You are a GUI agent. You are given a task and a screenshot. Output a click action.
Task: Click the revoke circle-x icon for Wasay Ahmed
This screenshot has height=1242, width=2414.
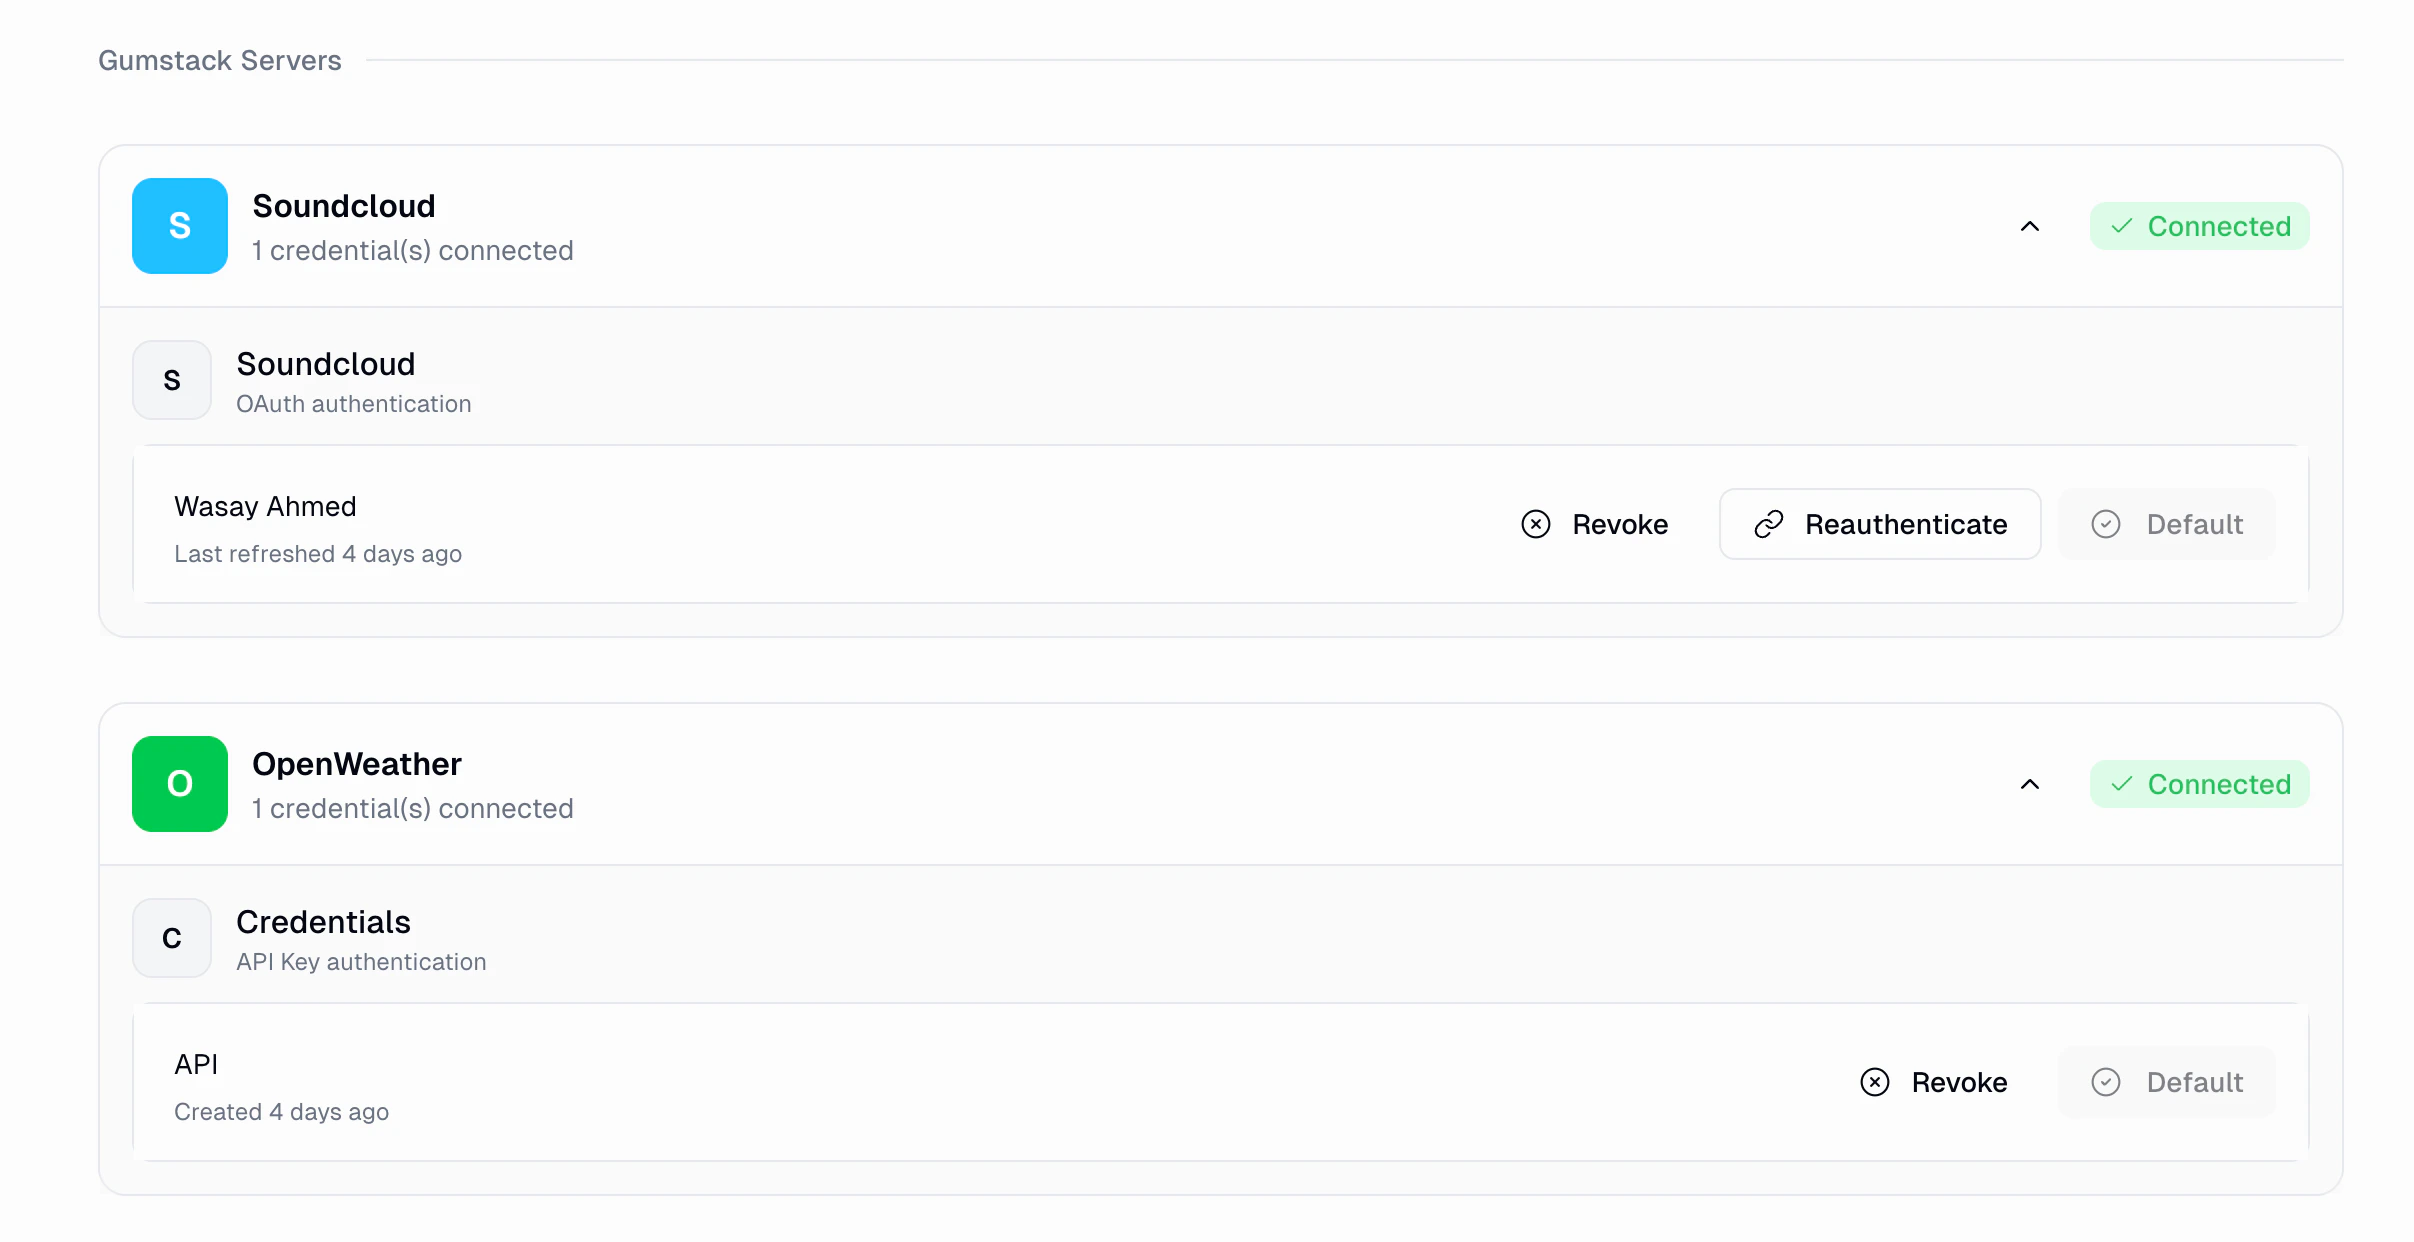(1535, 523)
